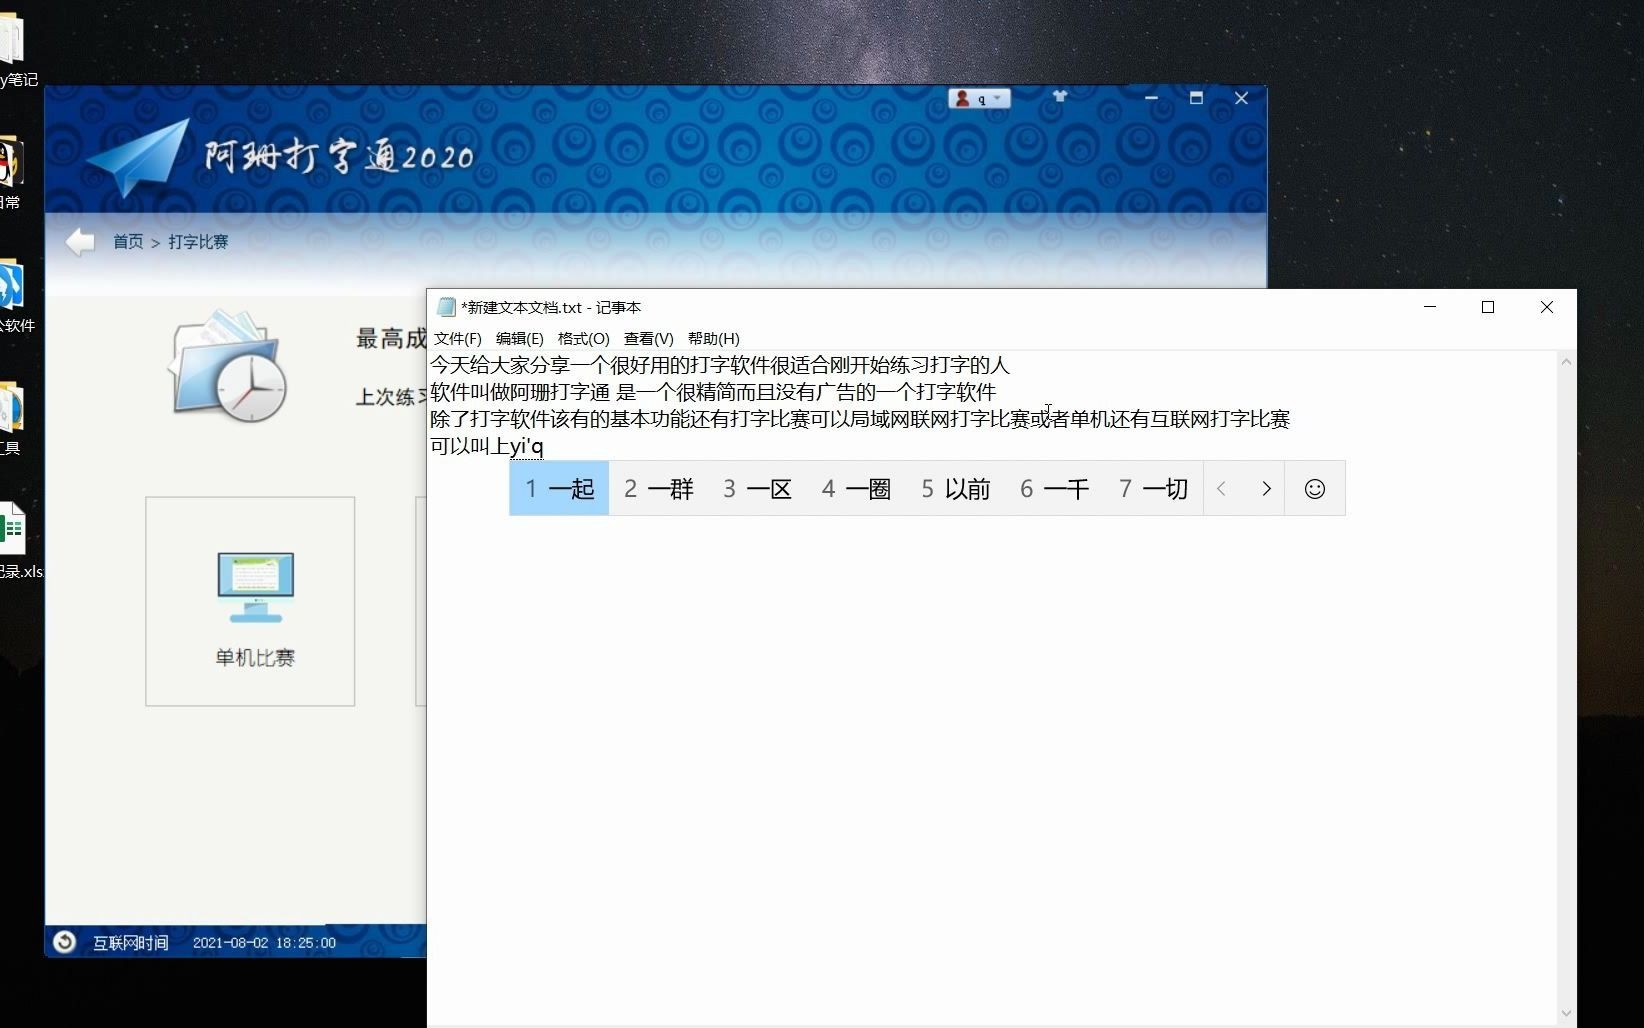Screen dimensions: 1644x1028
Task: Click the folder-clock history icon in 阿珊打字通
Action: [229, 366]
